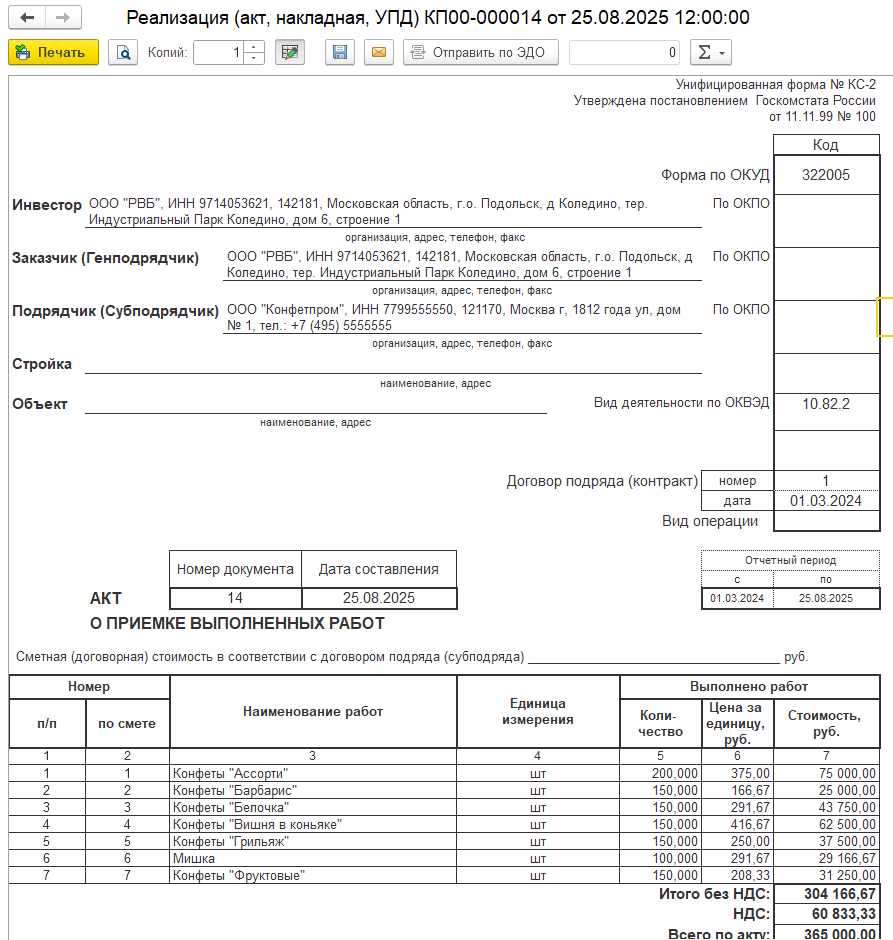Click the contract date 01.03.2024 cell
This screenshot has width=893, height=940.
(826, 501)
